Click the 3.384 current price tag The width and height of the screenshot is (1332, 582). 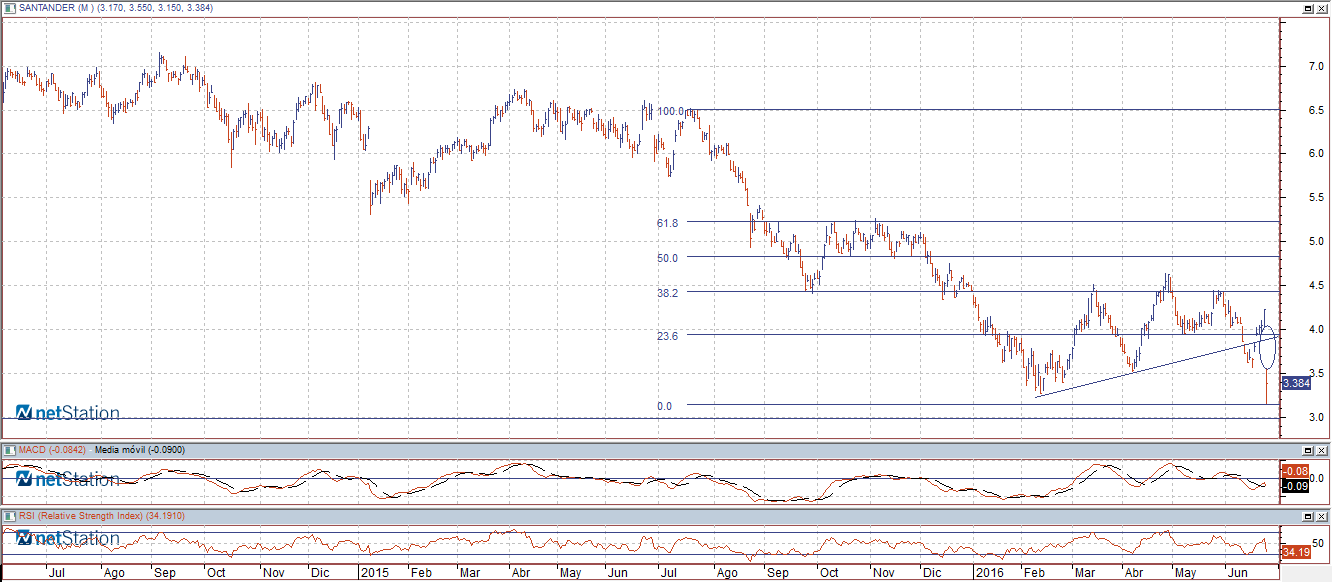pos(1295,383)
